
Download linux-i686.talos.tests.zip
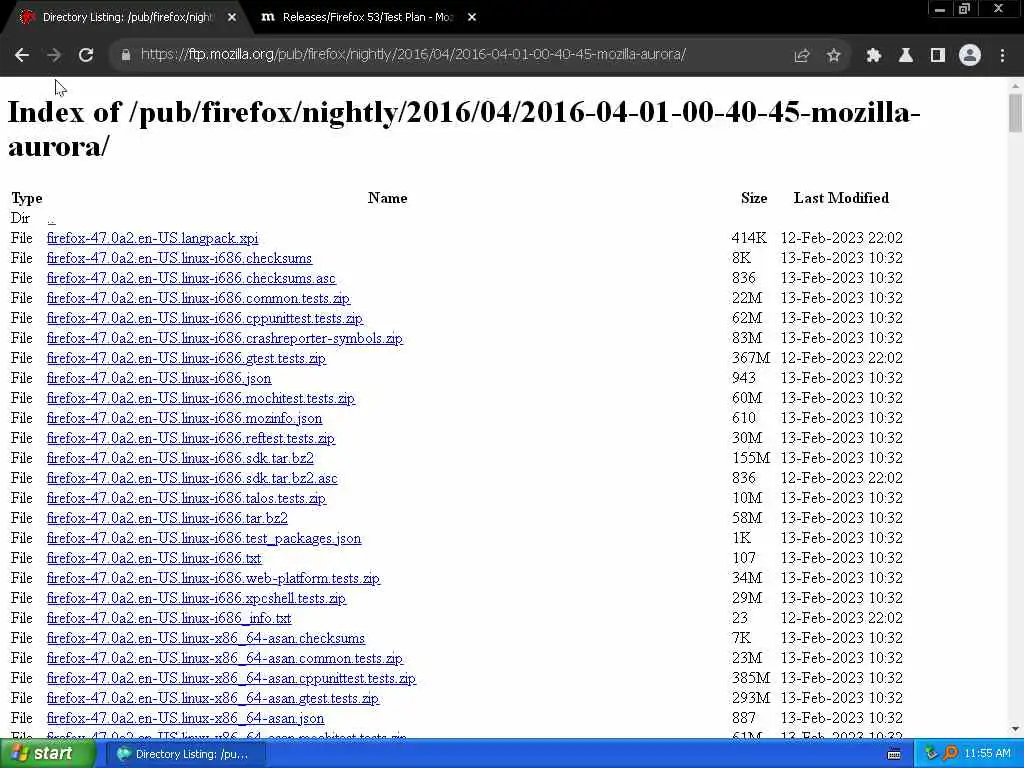point(186,498)
